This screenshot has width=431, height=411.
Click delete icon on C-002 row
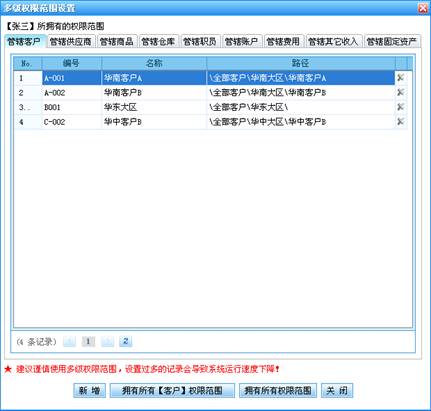(x=400, y=122)
